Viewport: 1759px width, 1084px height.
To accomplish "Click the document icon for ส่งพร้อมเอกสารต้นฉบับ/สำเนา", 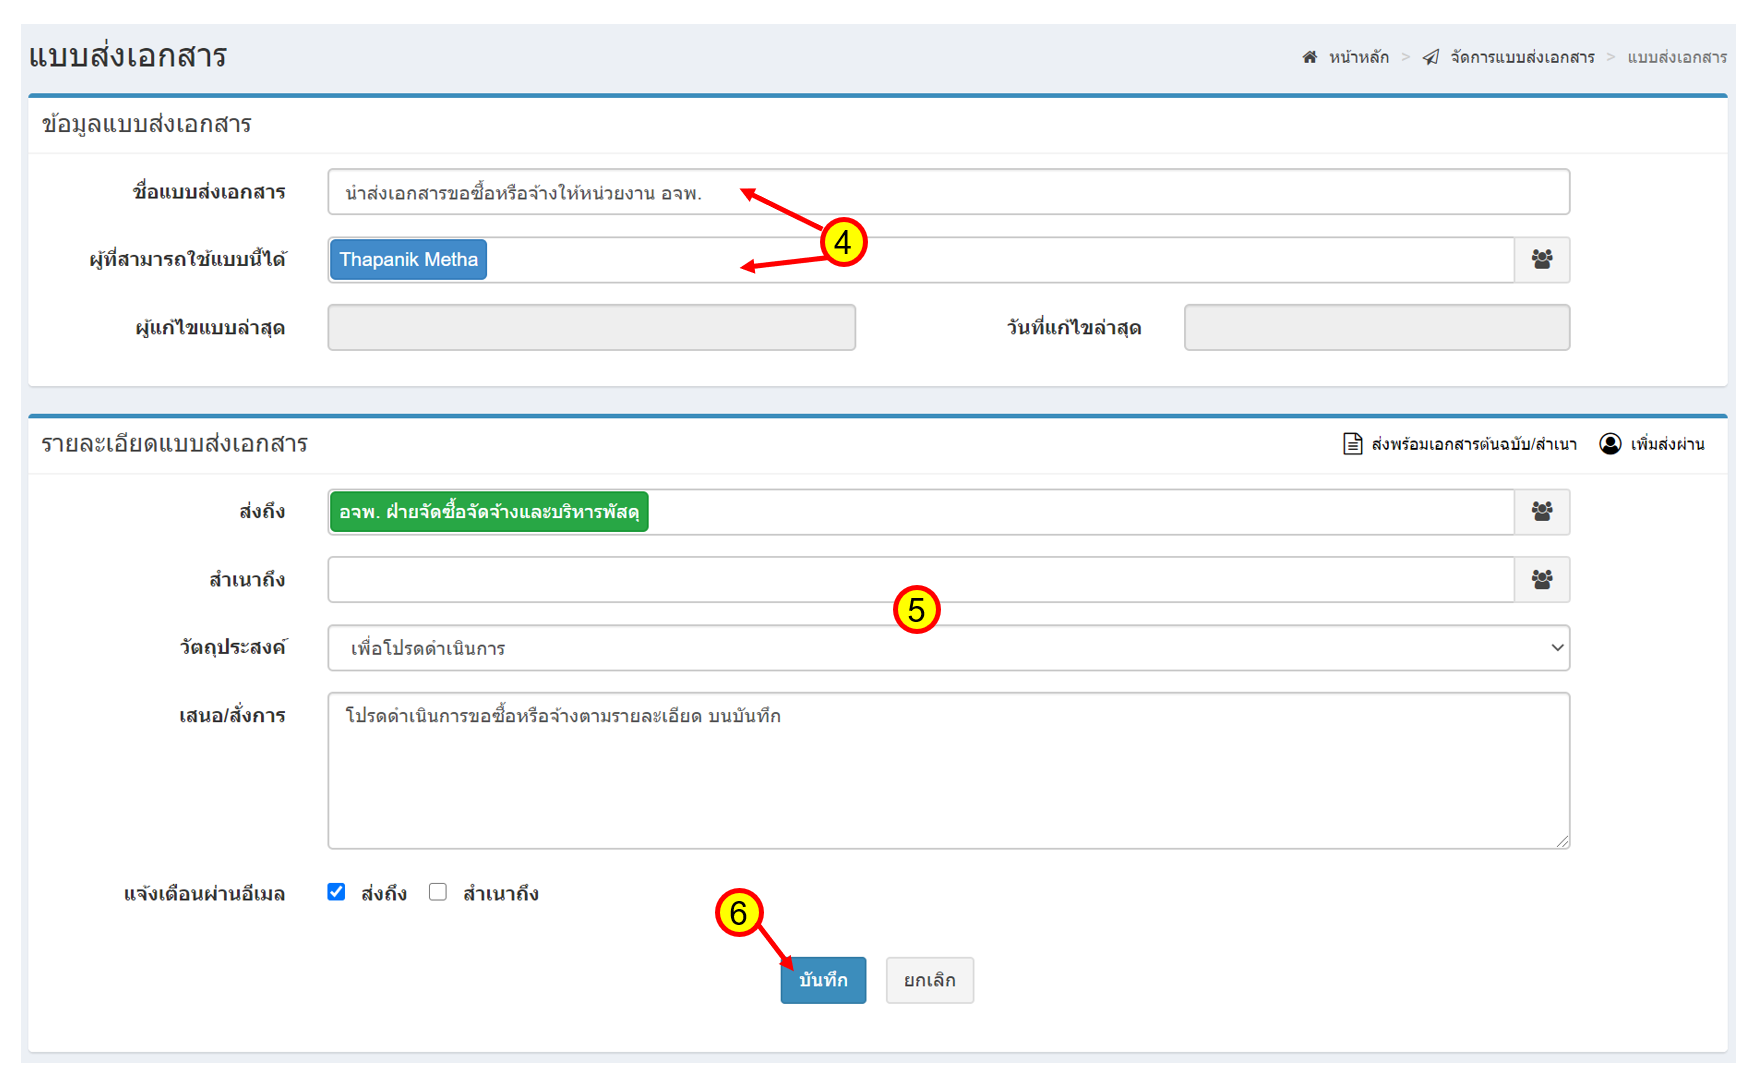I will click(x=1352, y=444).
